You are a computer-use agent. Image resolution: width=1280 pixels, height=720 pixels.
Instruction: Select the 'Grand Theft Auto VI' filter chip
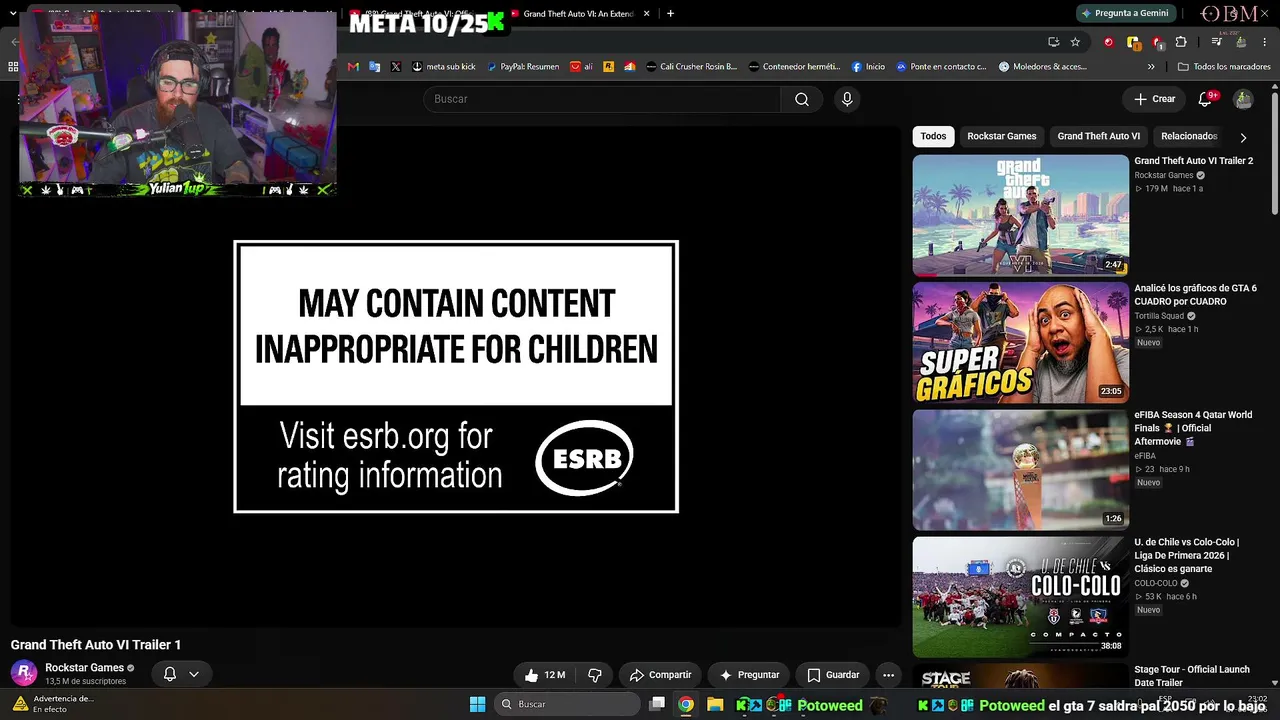[1099, 136]
